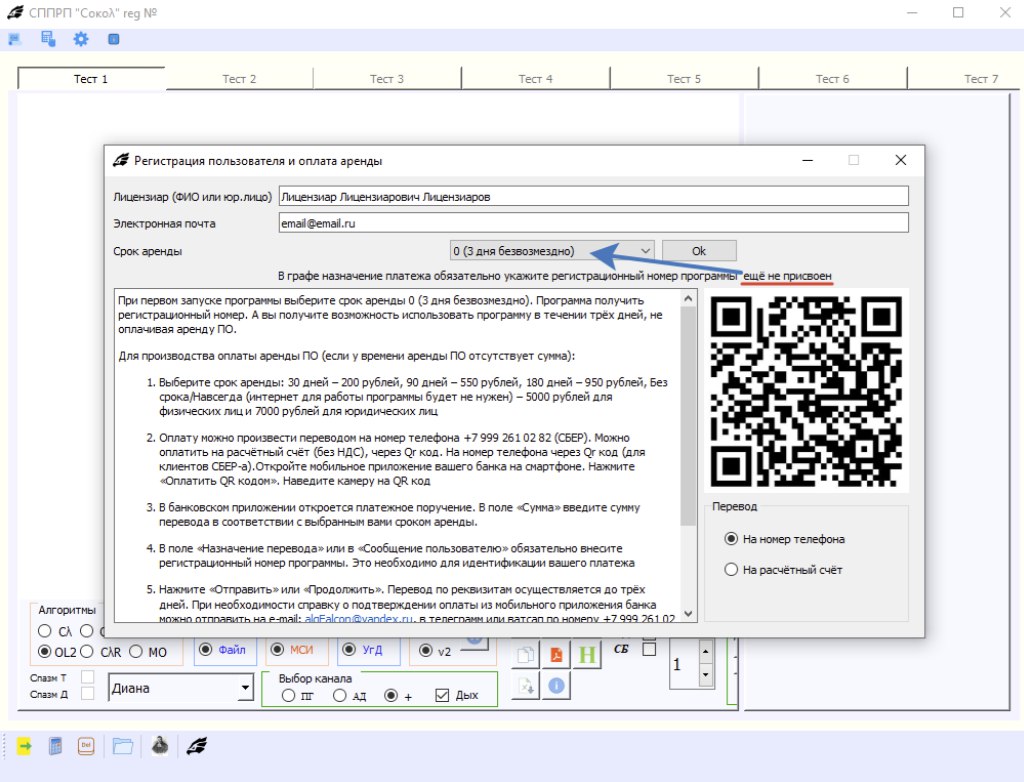Image resolution: width=1024 pixels, height=782 pixels.
Task: Click the falcon logo icon in bottom toolbar
Action: pyautogui.click(x=198, y=745)
